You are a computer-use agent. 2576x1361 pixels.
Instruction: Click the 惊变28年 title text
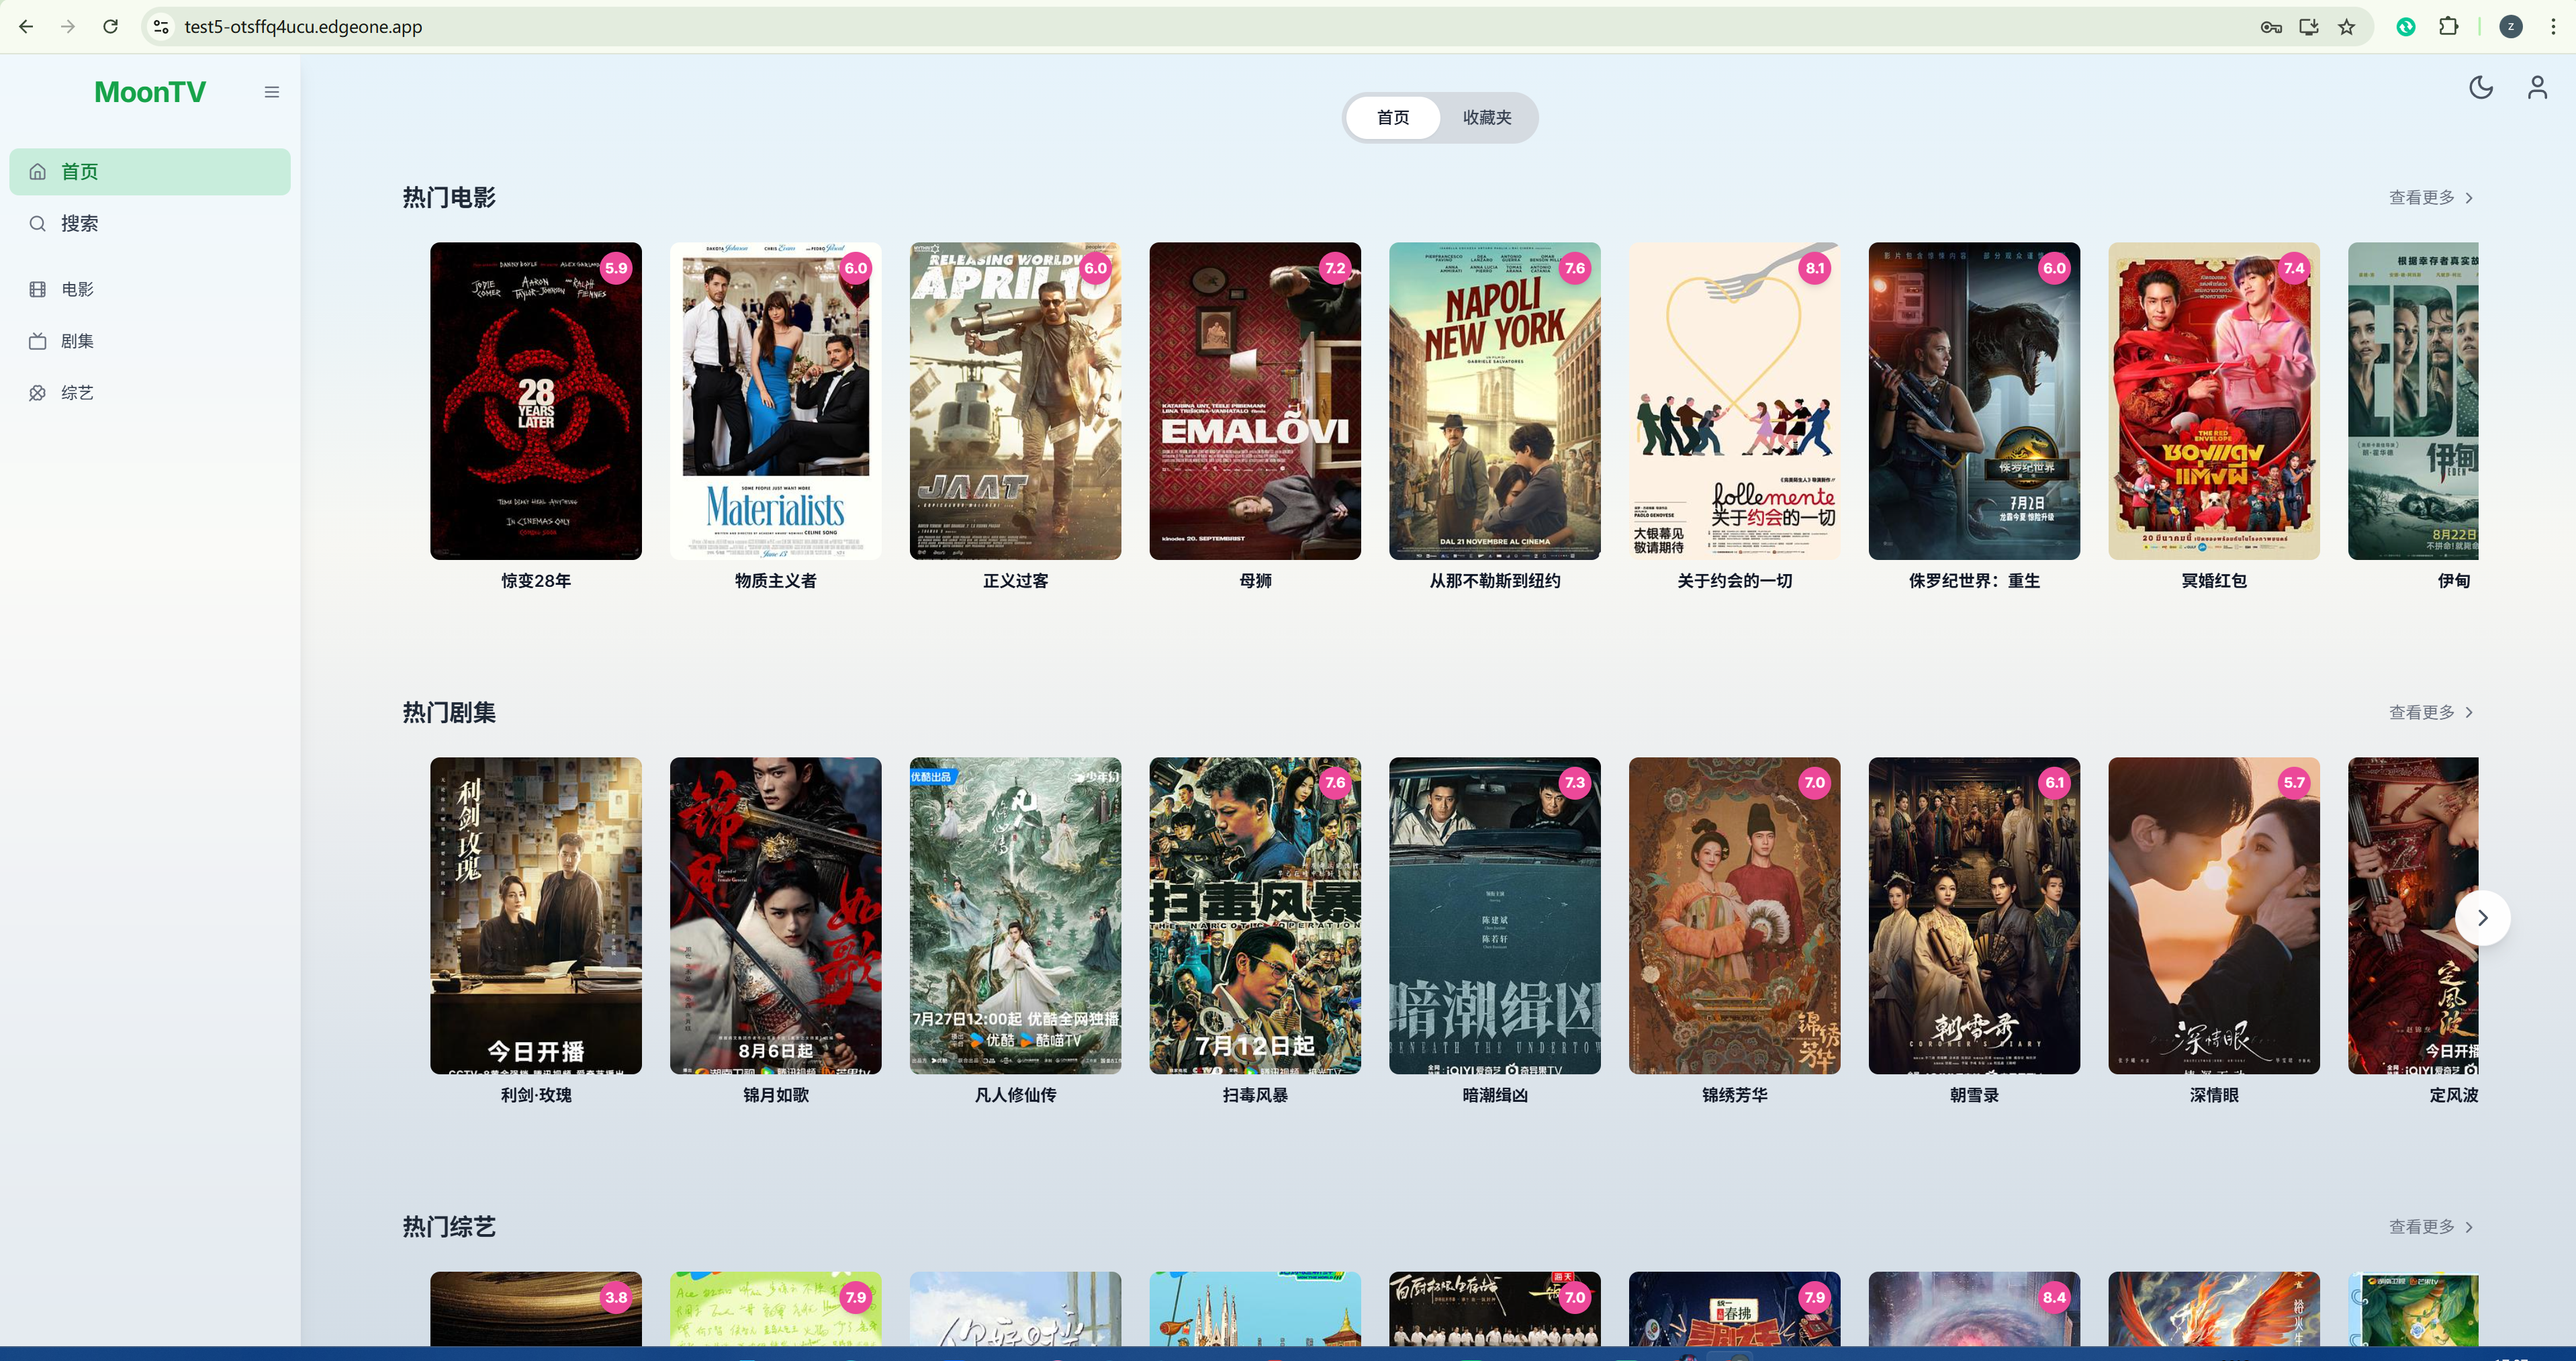tap(536, 581)
